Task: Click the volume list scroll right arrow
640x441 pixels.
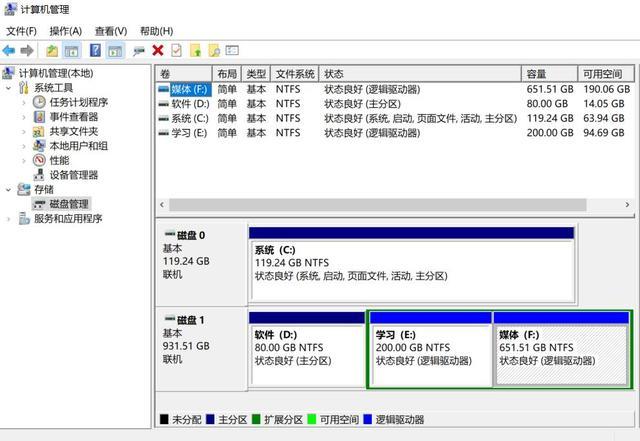Action: (627, 205)
